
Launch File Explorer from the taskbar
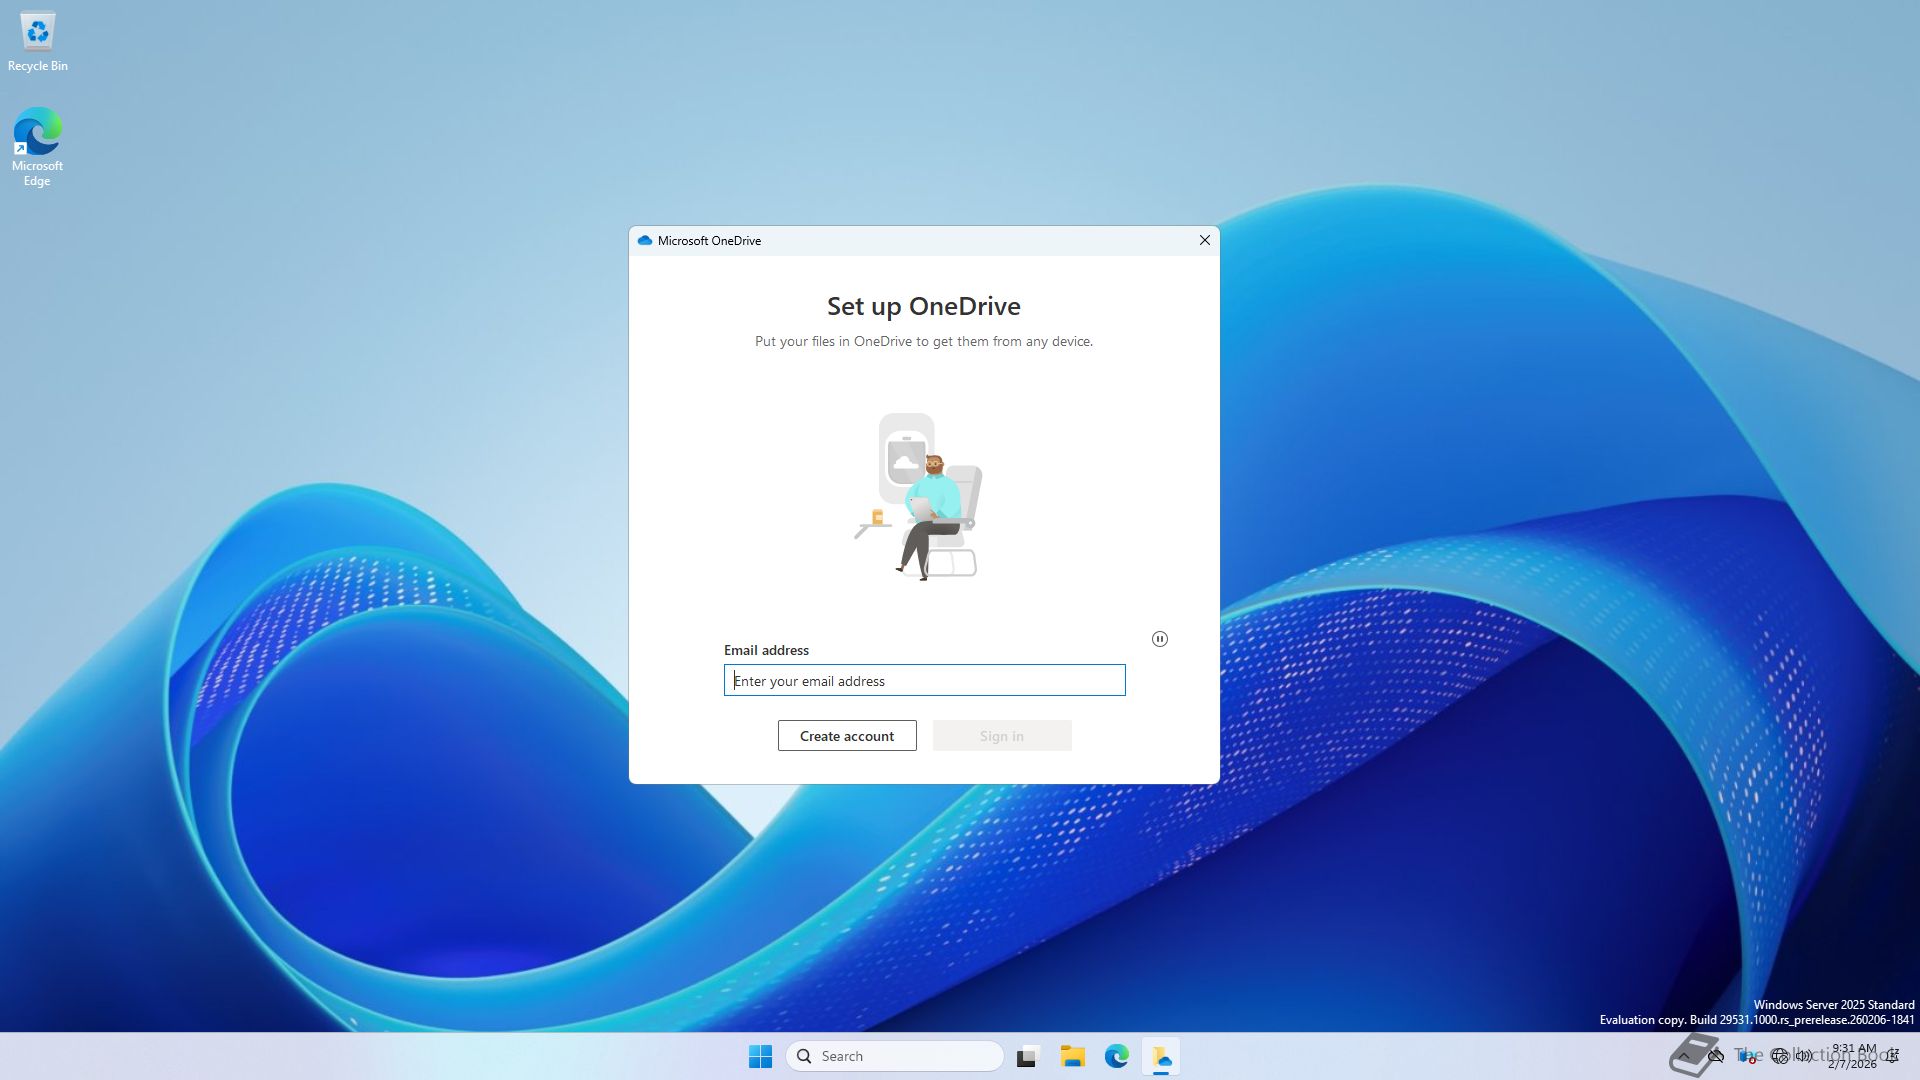coord(1072,1056)
